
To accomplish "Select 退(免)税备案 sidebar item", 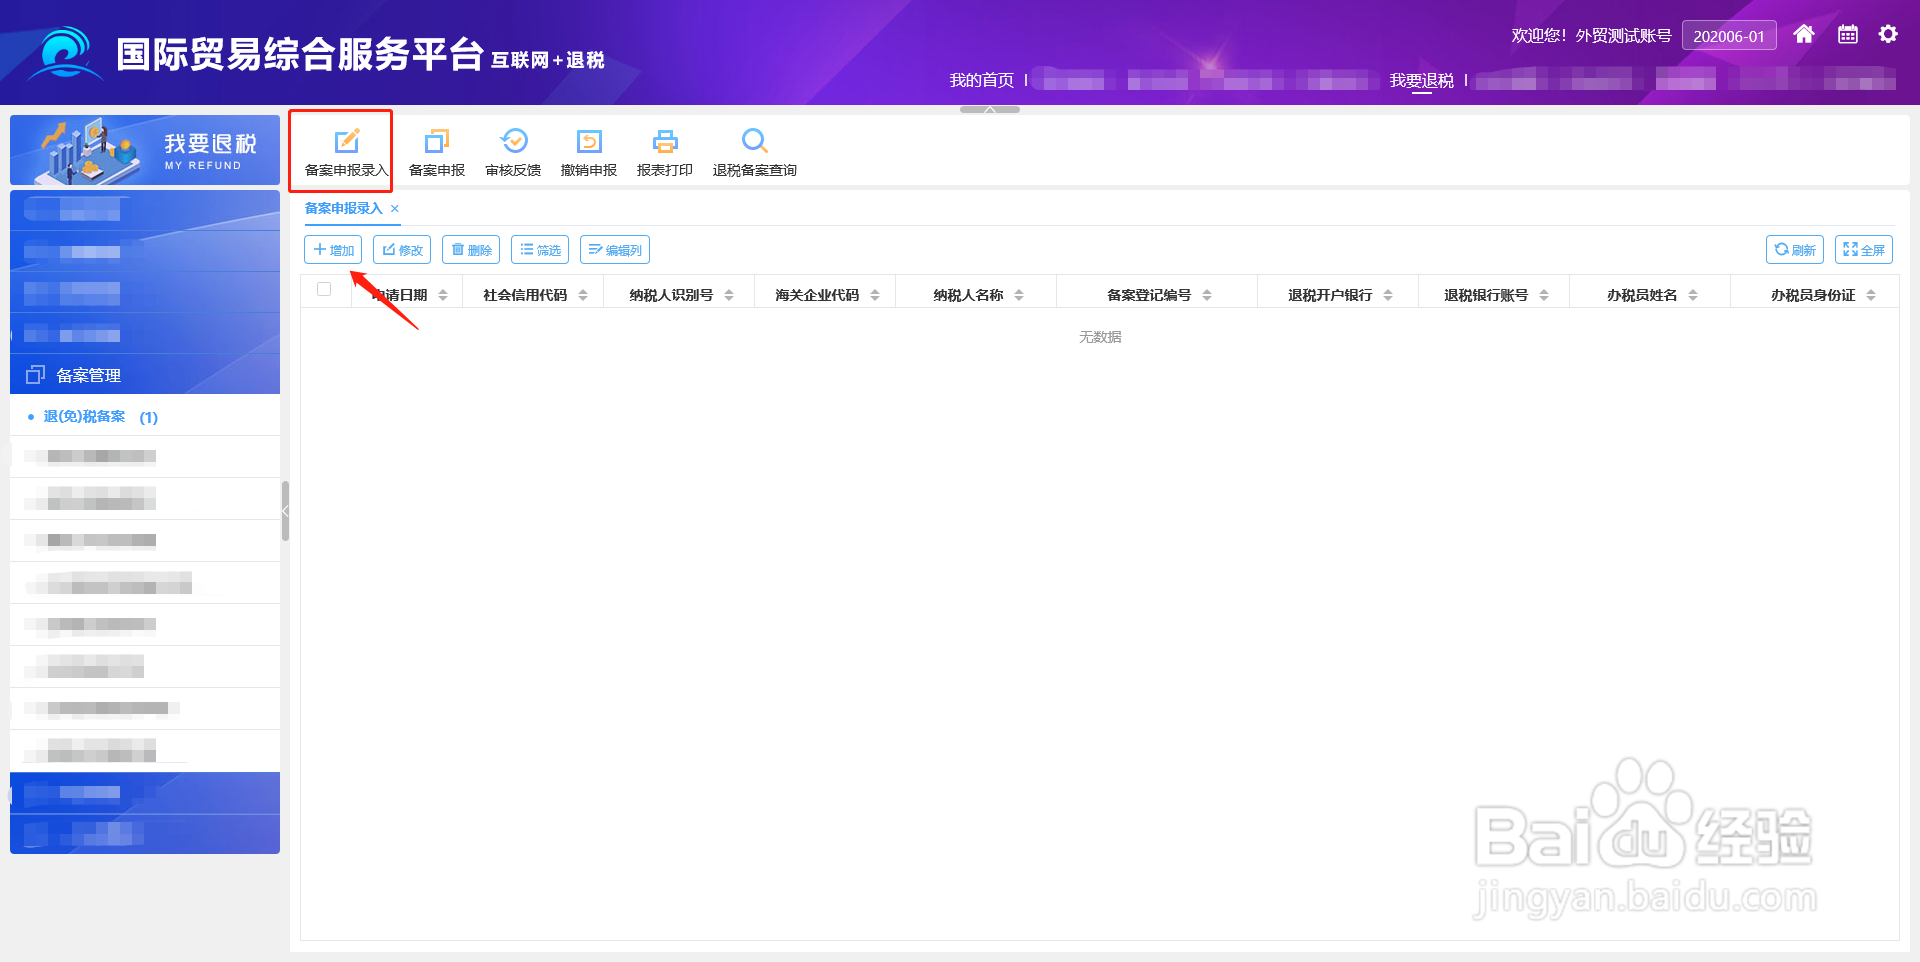I will pos(145,416).
